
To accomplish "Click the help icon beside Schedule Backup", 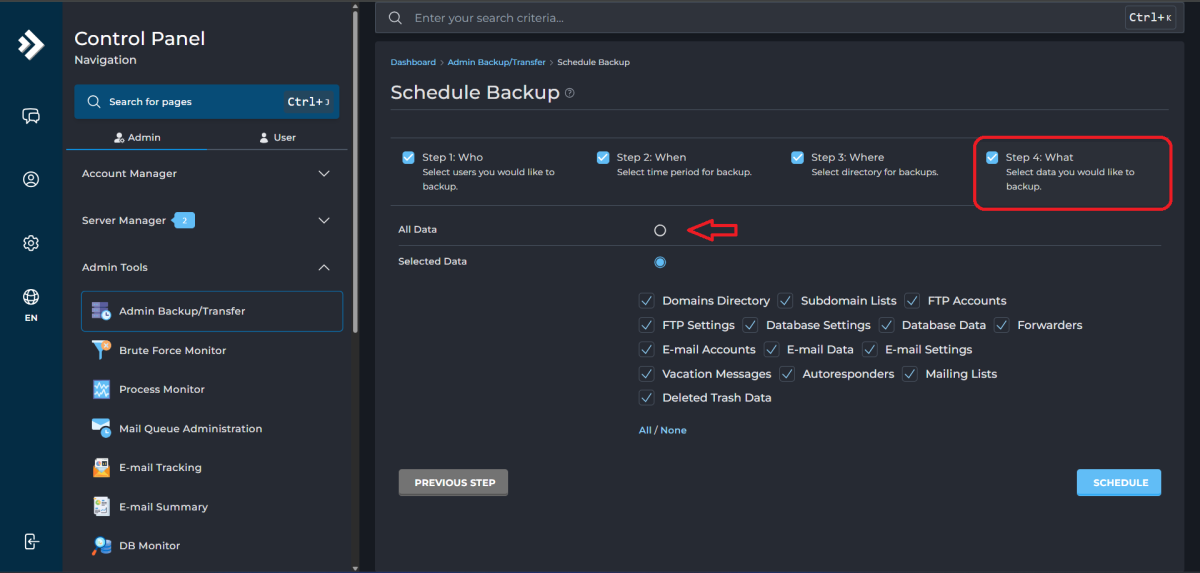I will pos(570,93).
